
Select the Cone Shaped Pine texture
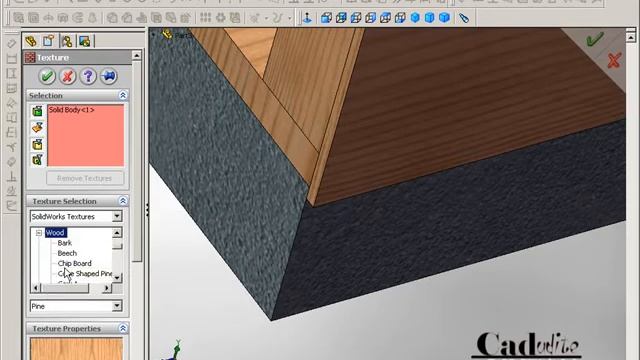click(85, 273)
